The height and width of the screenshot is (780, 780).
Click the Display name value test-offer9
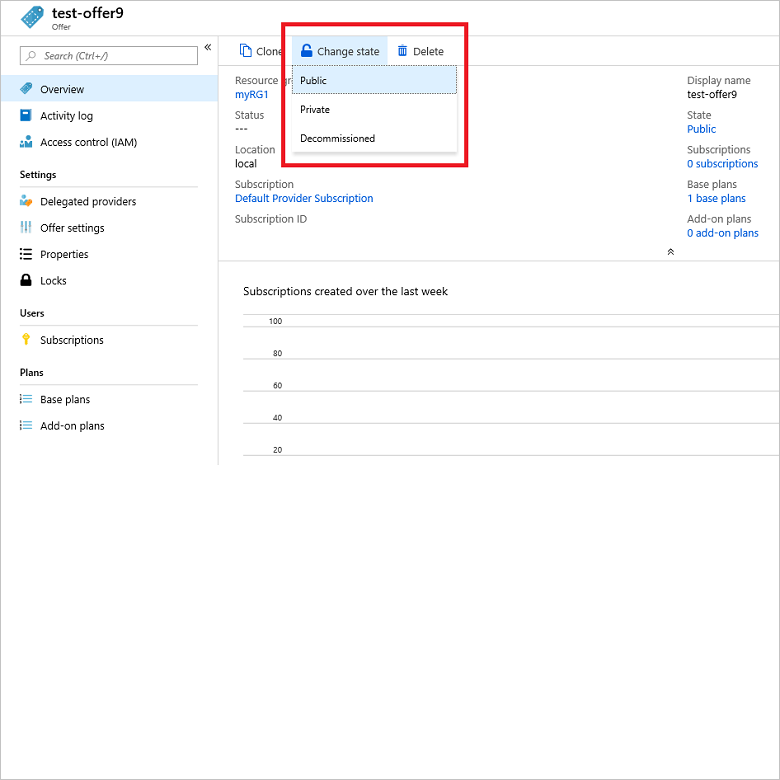(712, 95)
